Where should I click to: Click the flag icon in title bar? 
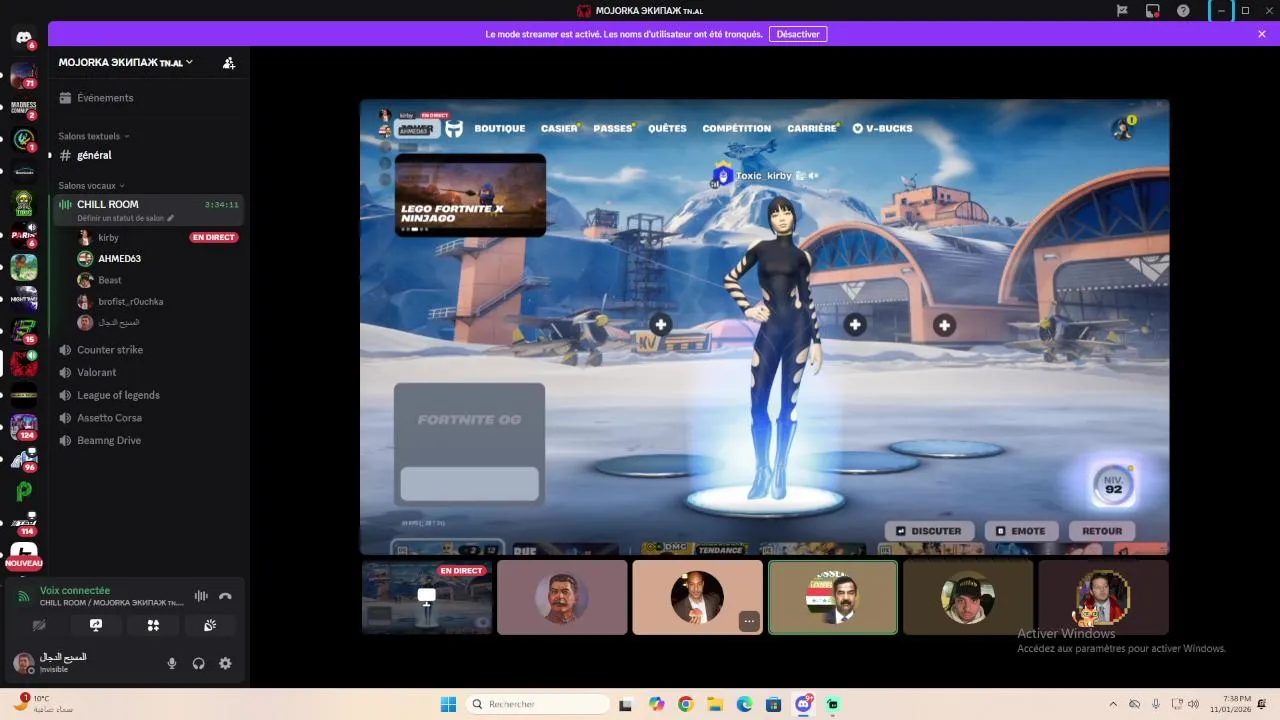click(1123, 11)
